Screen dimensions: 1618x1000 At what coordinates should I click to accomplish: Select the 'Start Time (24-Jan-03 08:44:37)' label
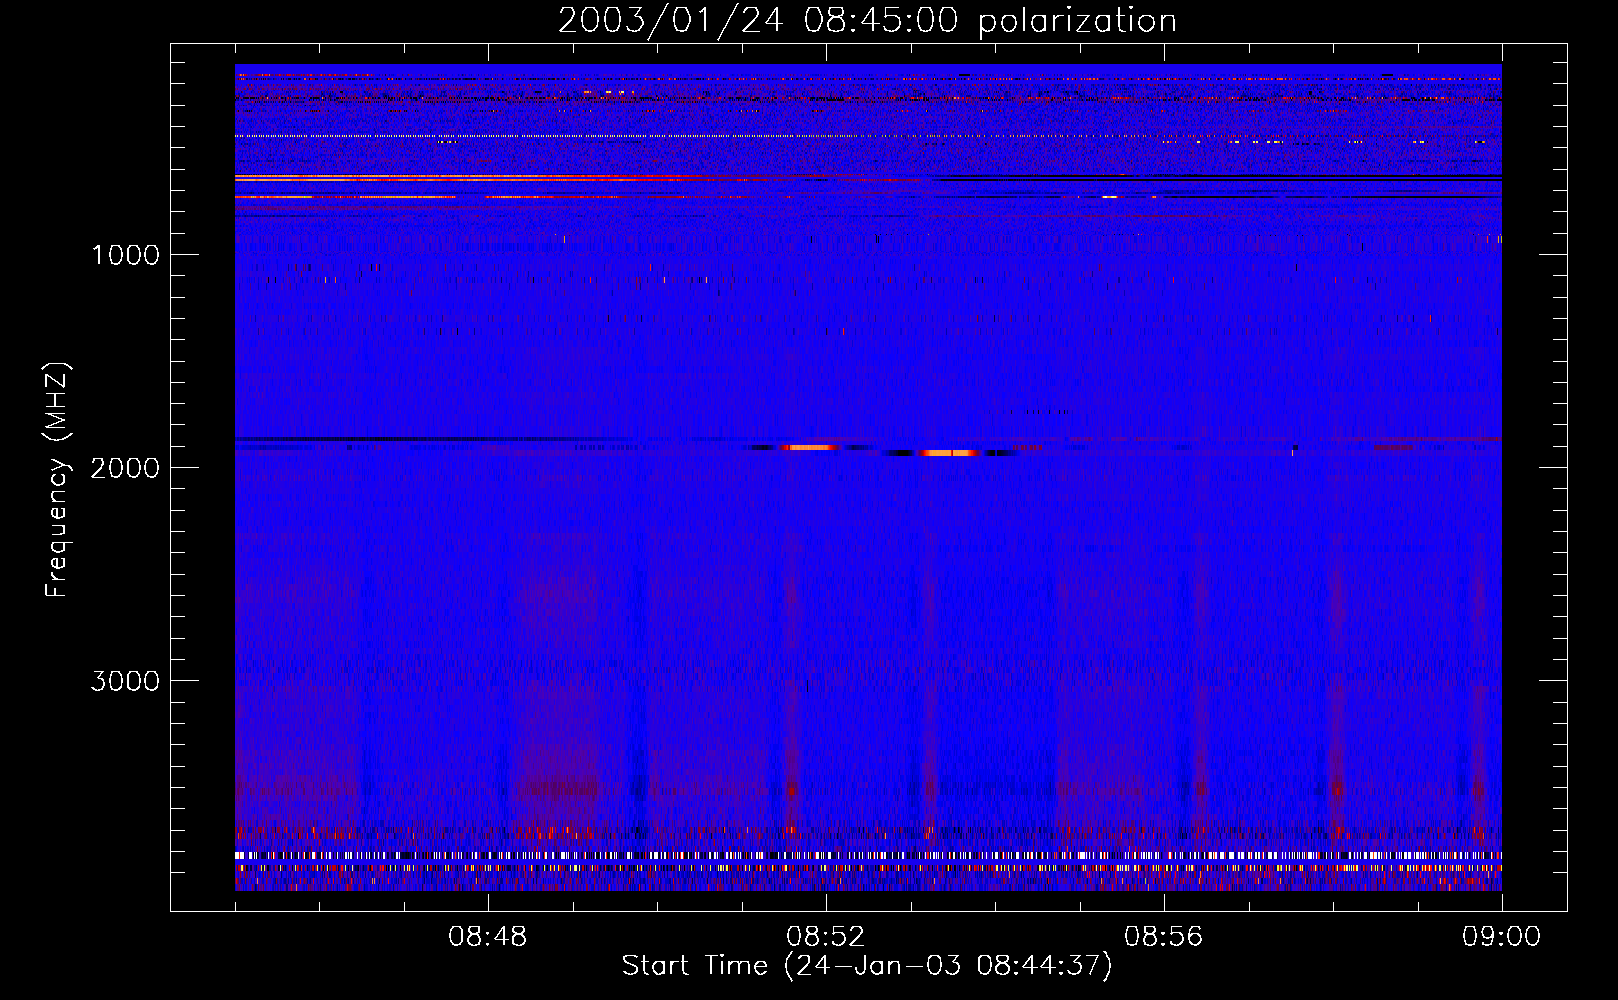pyautogui.click(x=867, y=966)
